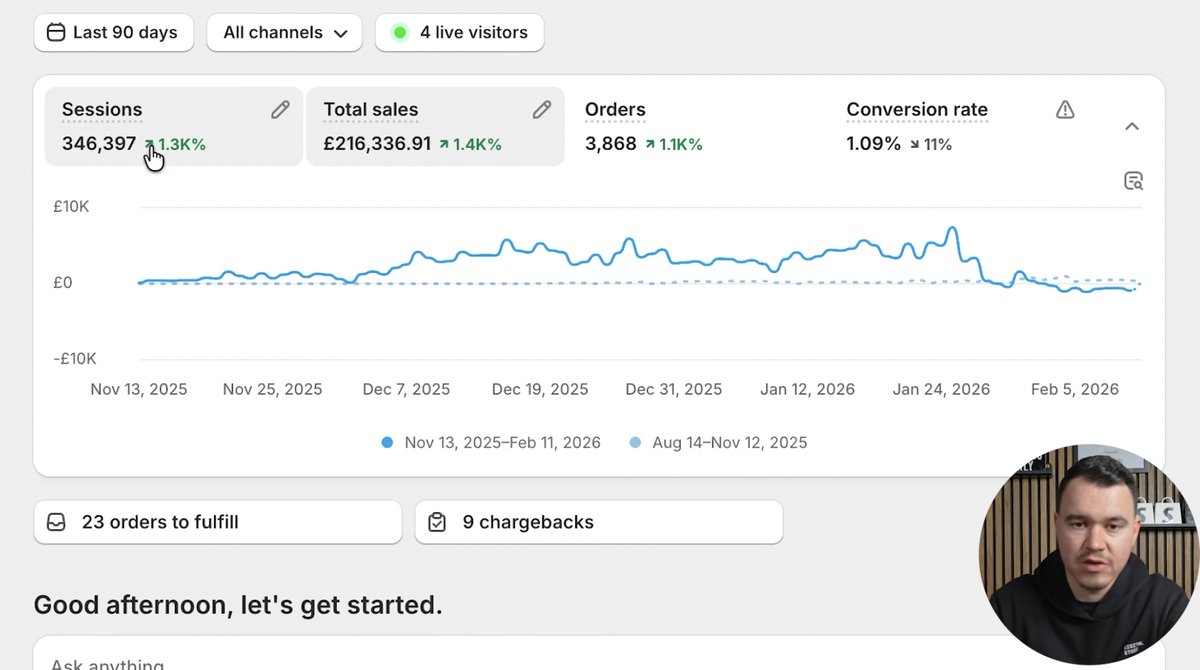Click the 3,868 orders value
This screenshot has width=1200, height=670.
[x=611, y=144]
